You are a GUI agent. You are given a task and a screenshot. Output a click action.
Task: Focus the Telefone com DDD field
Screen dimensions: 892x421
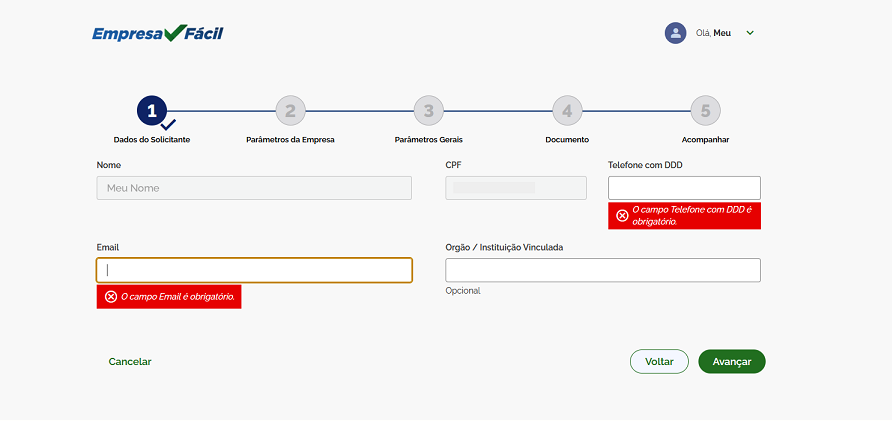tap(684, 188)
